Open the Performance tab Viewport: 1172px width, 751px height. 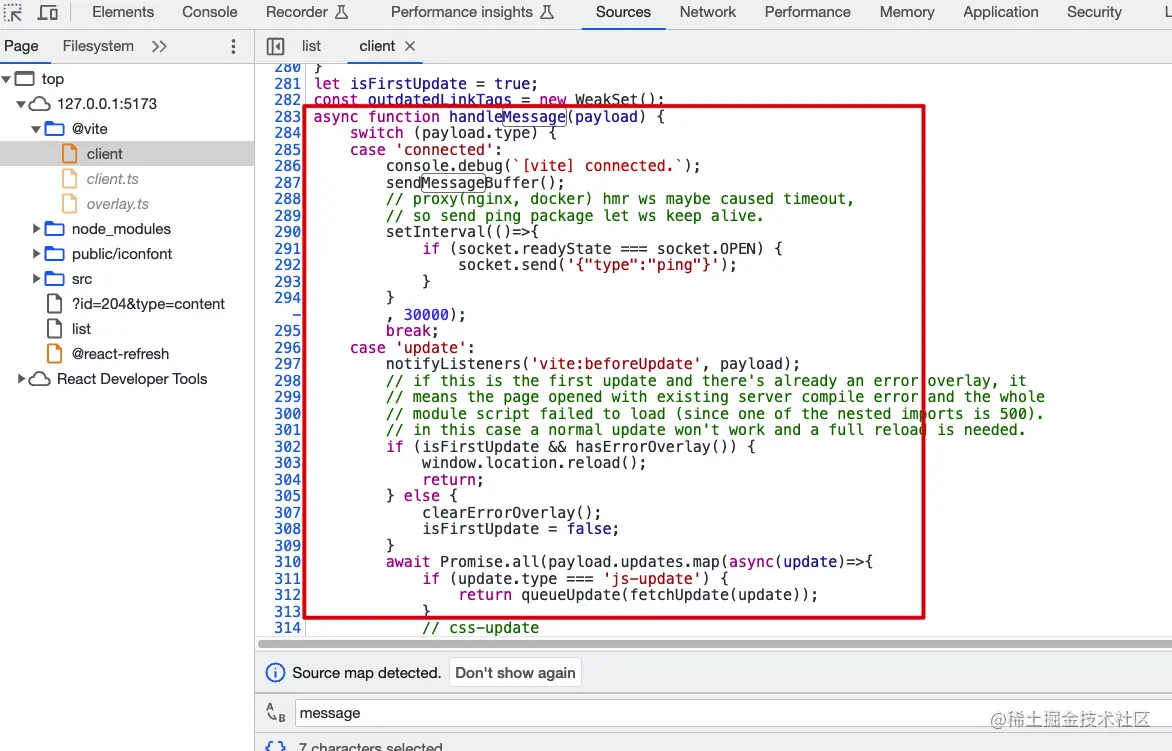tap(807, 12)
